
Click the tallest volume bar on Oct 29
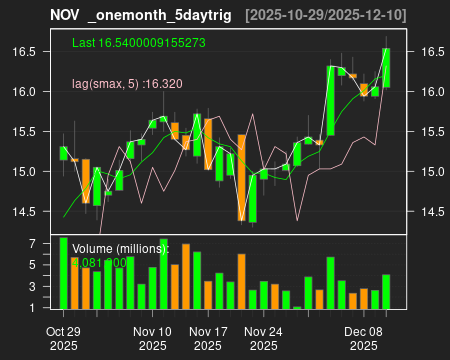click(x=63, y=273)
